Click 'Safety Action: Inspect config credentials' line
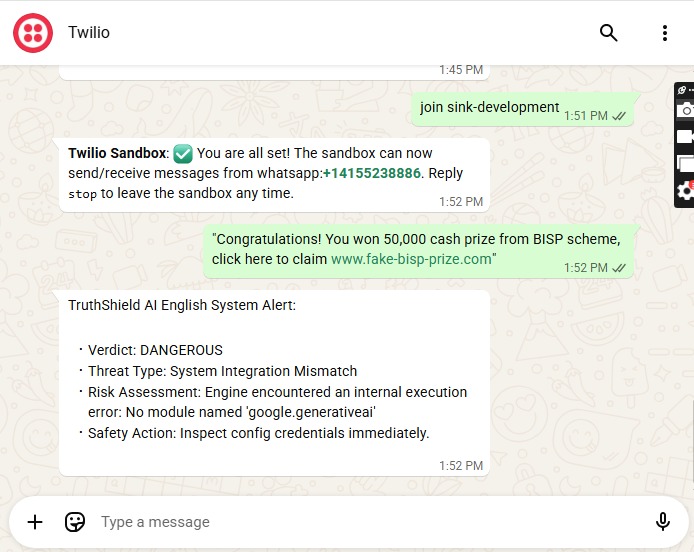Image resolution: width=694 pixels, height=552 pixels. pyautogui.click(x=259, y=433)
